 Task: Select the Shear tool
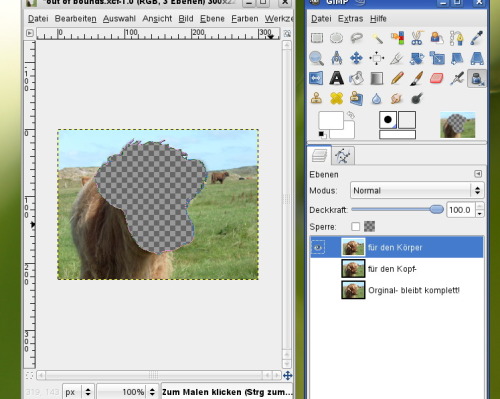click(457, 58)
